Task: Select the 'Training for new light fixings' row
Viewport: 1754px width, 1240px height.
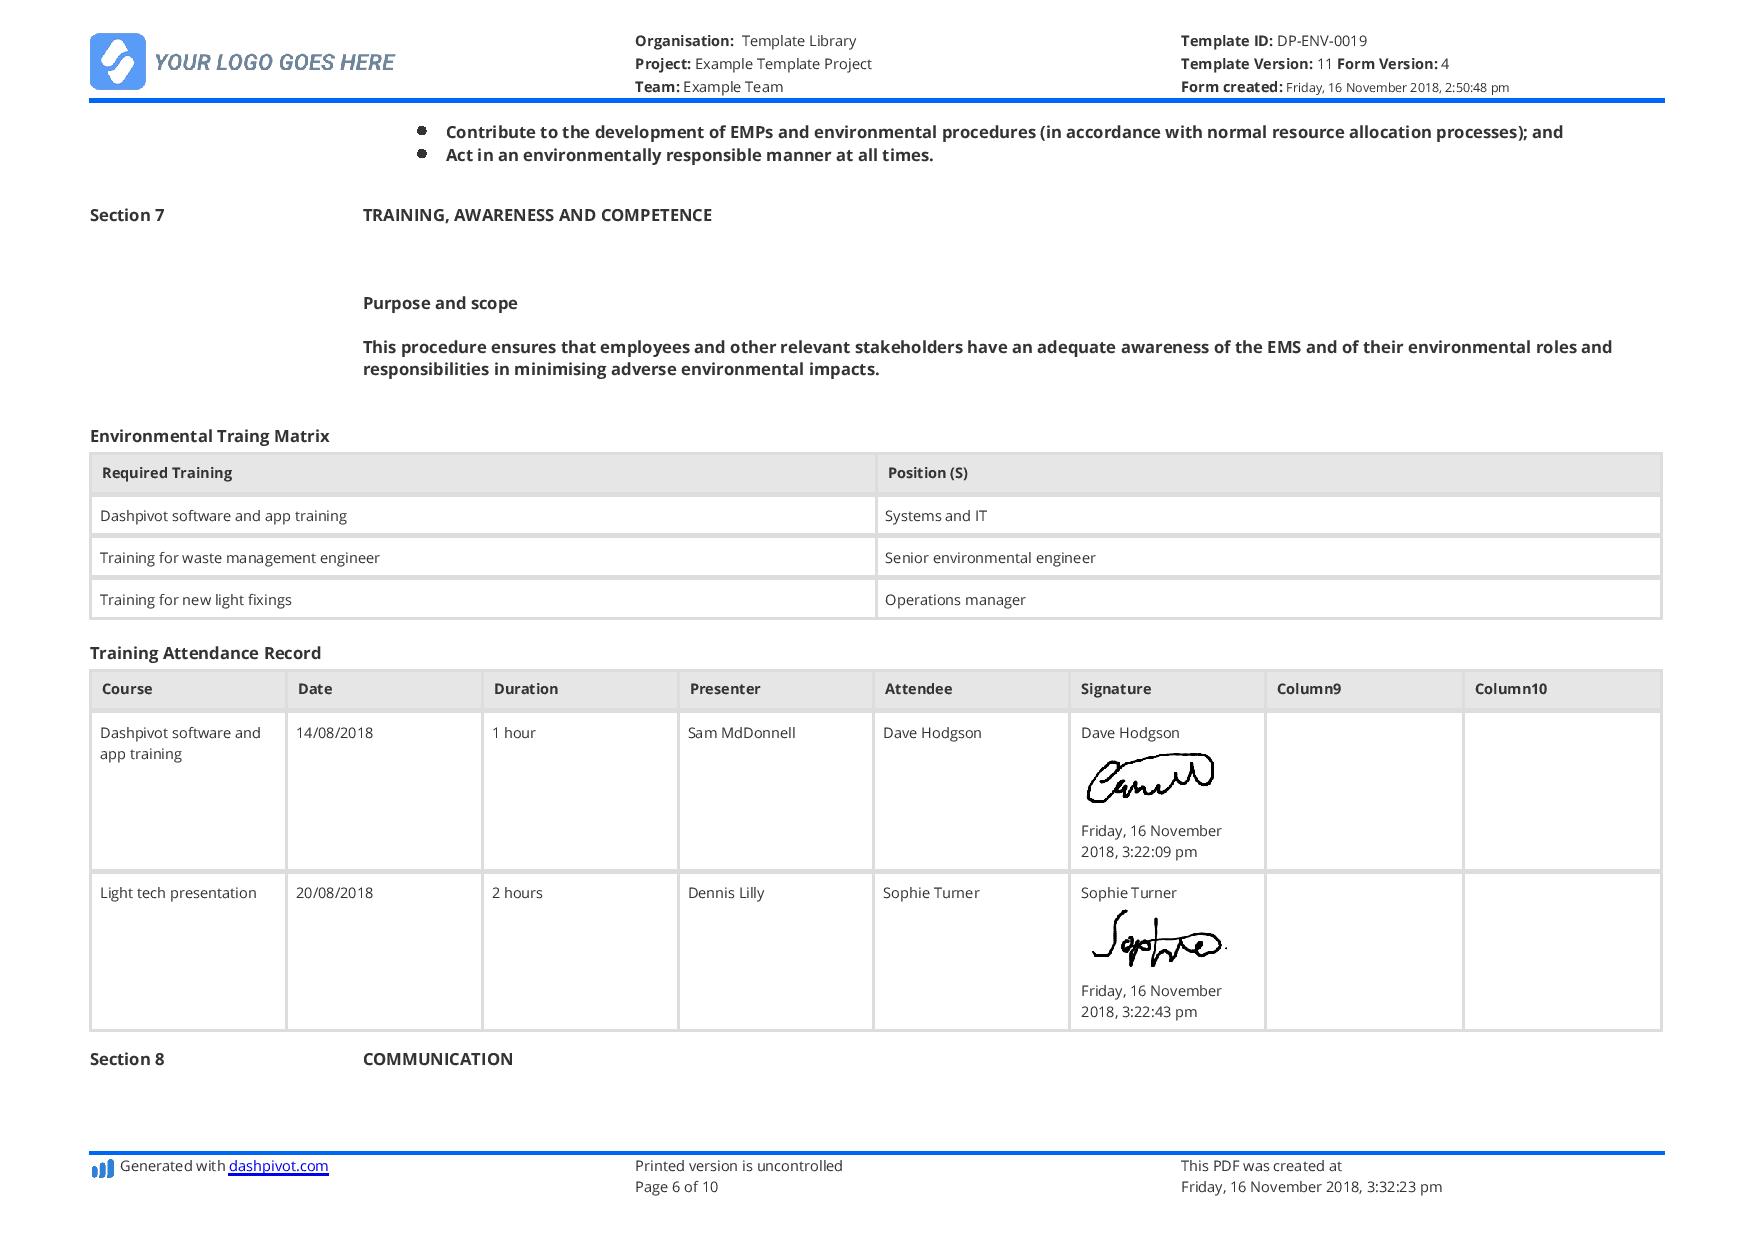Action: click(196, 599)
